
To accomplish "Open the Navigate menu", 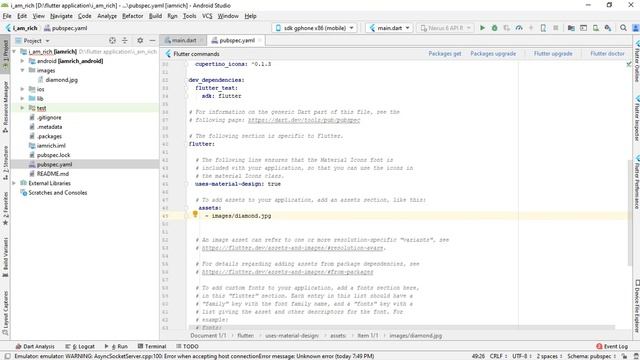I will coord(61,16).
